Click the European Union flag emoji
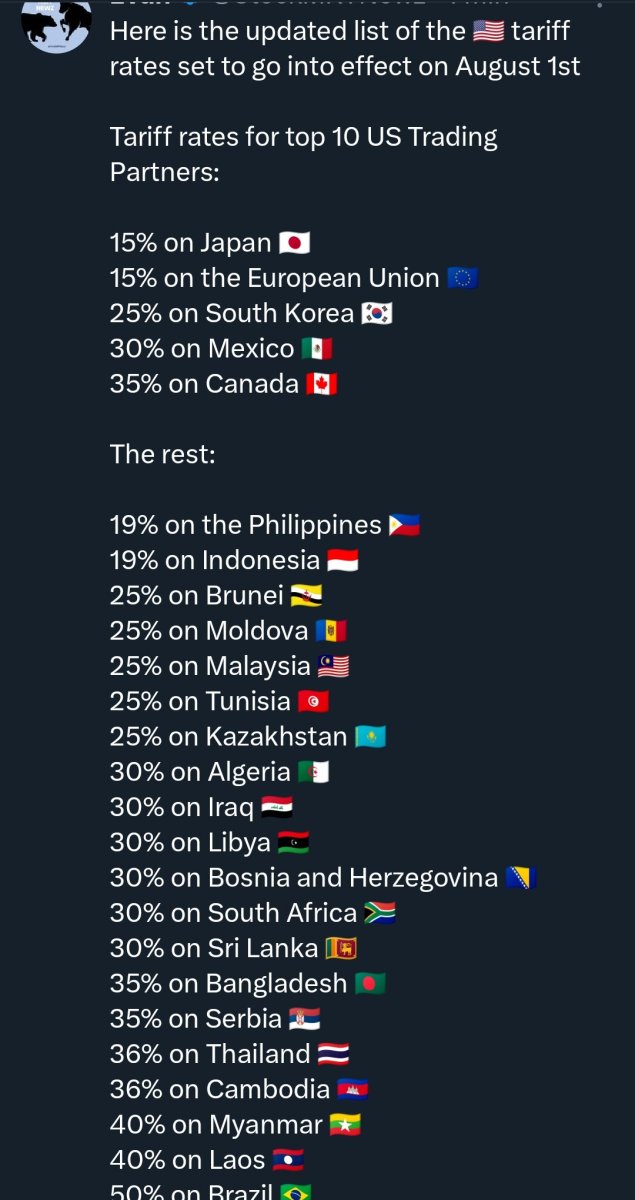 462,278
